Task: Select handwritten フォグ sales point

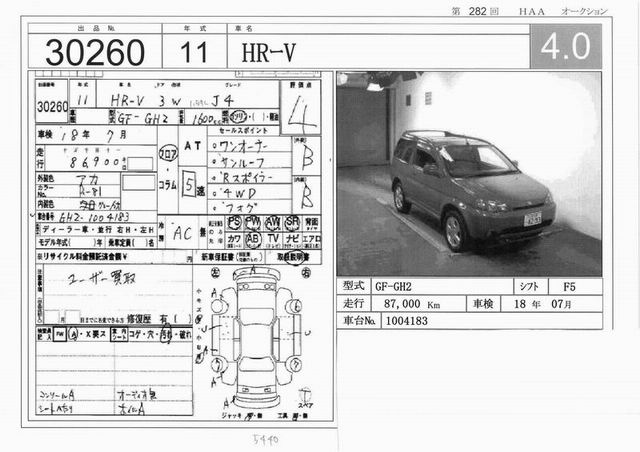Action: 240,207
